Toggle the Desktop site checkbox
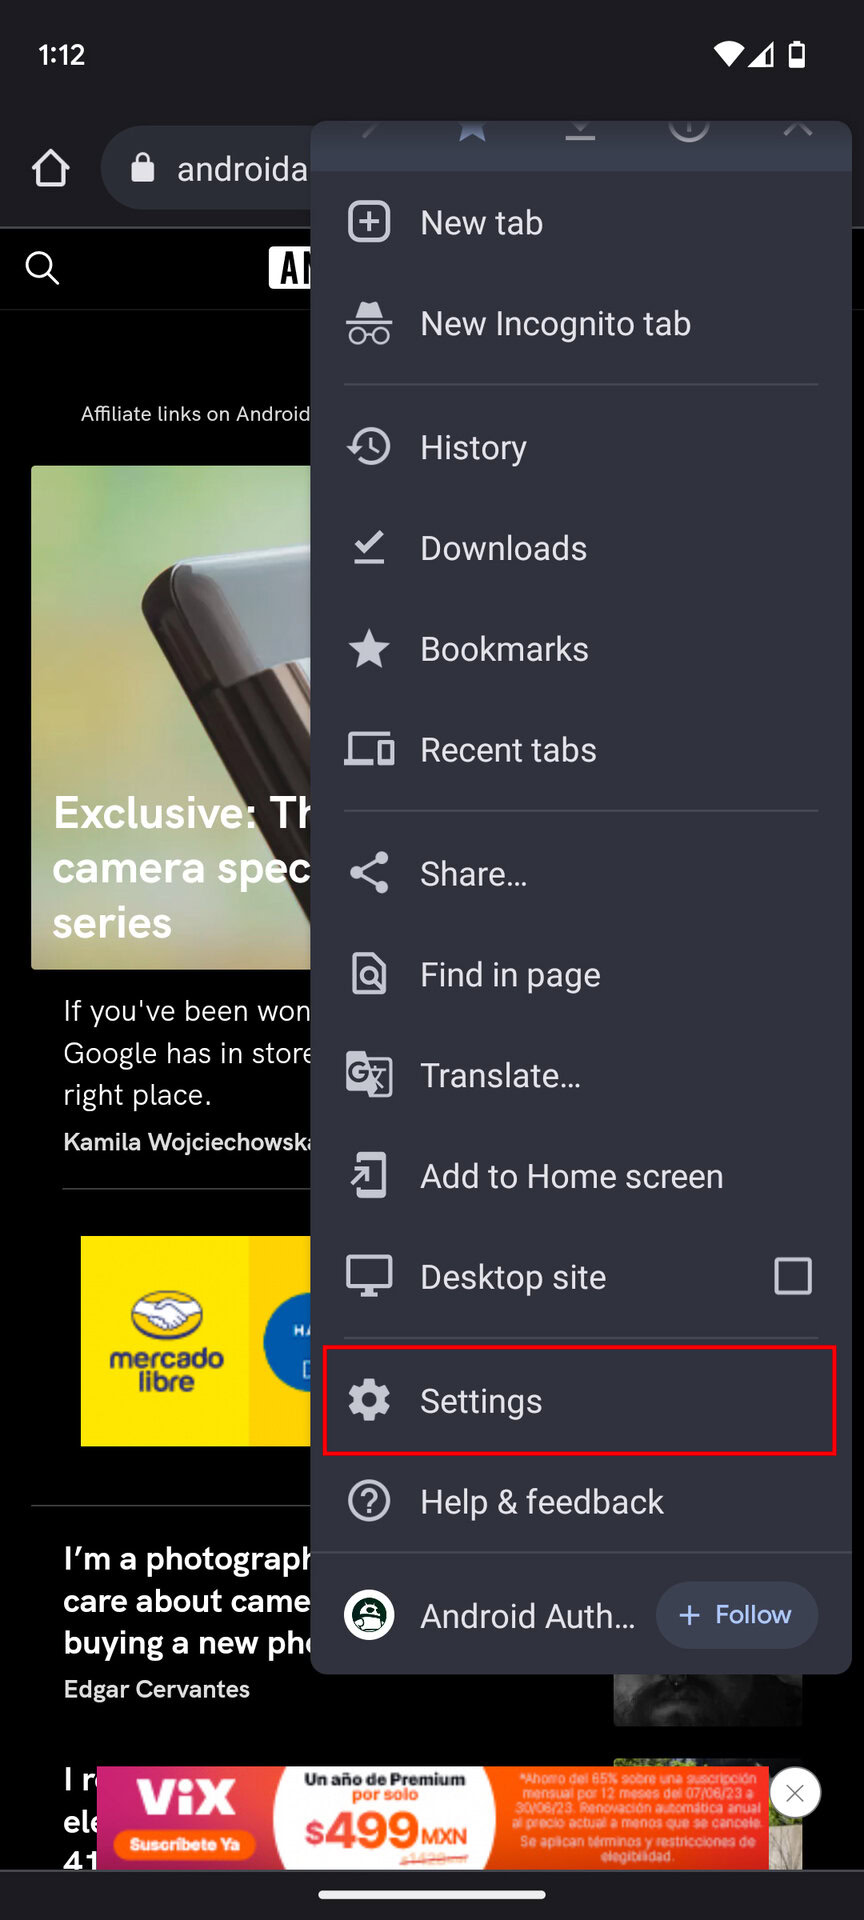The width and height of the screenshot is (864, 1920). coord(793,1276)
